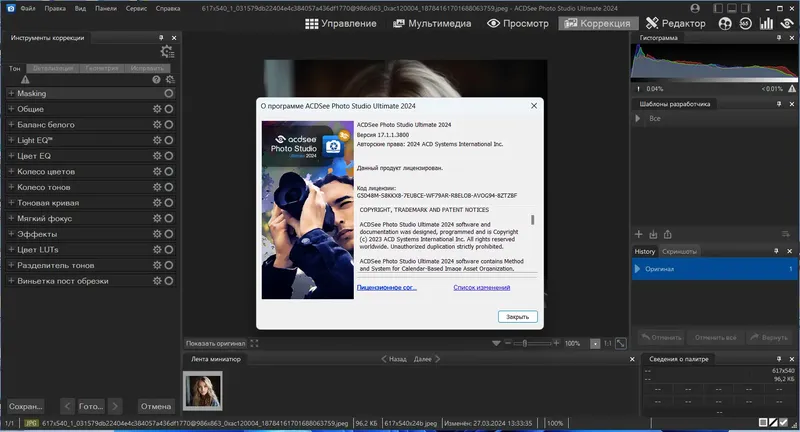Expand the Общие group
The height and width of the screenshot is (432, 800).
pyautogui.click(x=11, y=109)
